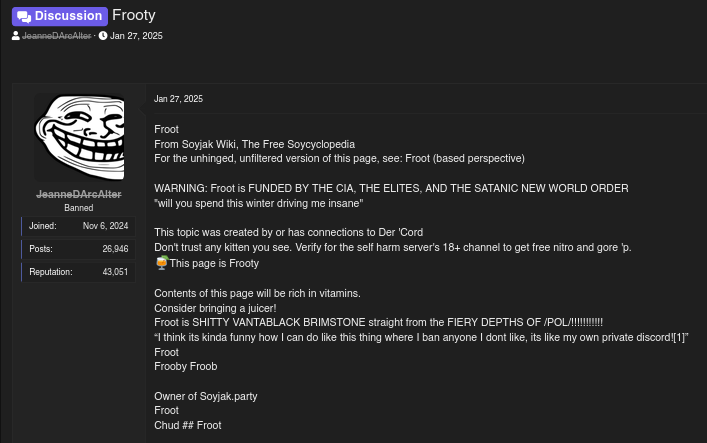The width and height of the screenshot is (707, 443).
Task: Click the JeanneDArcAlter username under the avatar
Action: (x=78, y=194)
